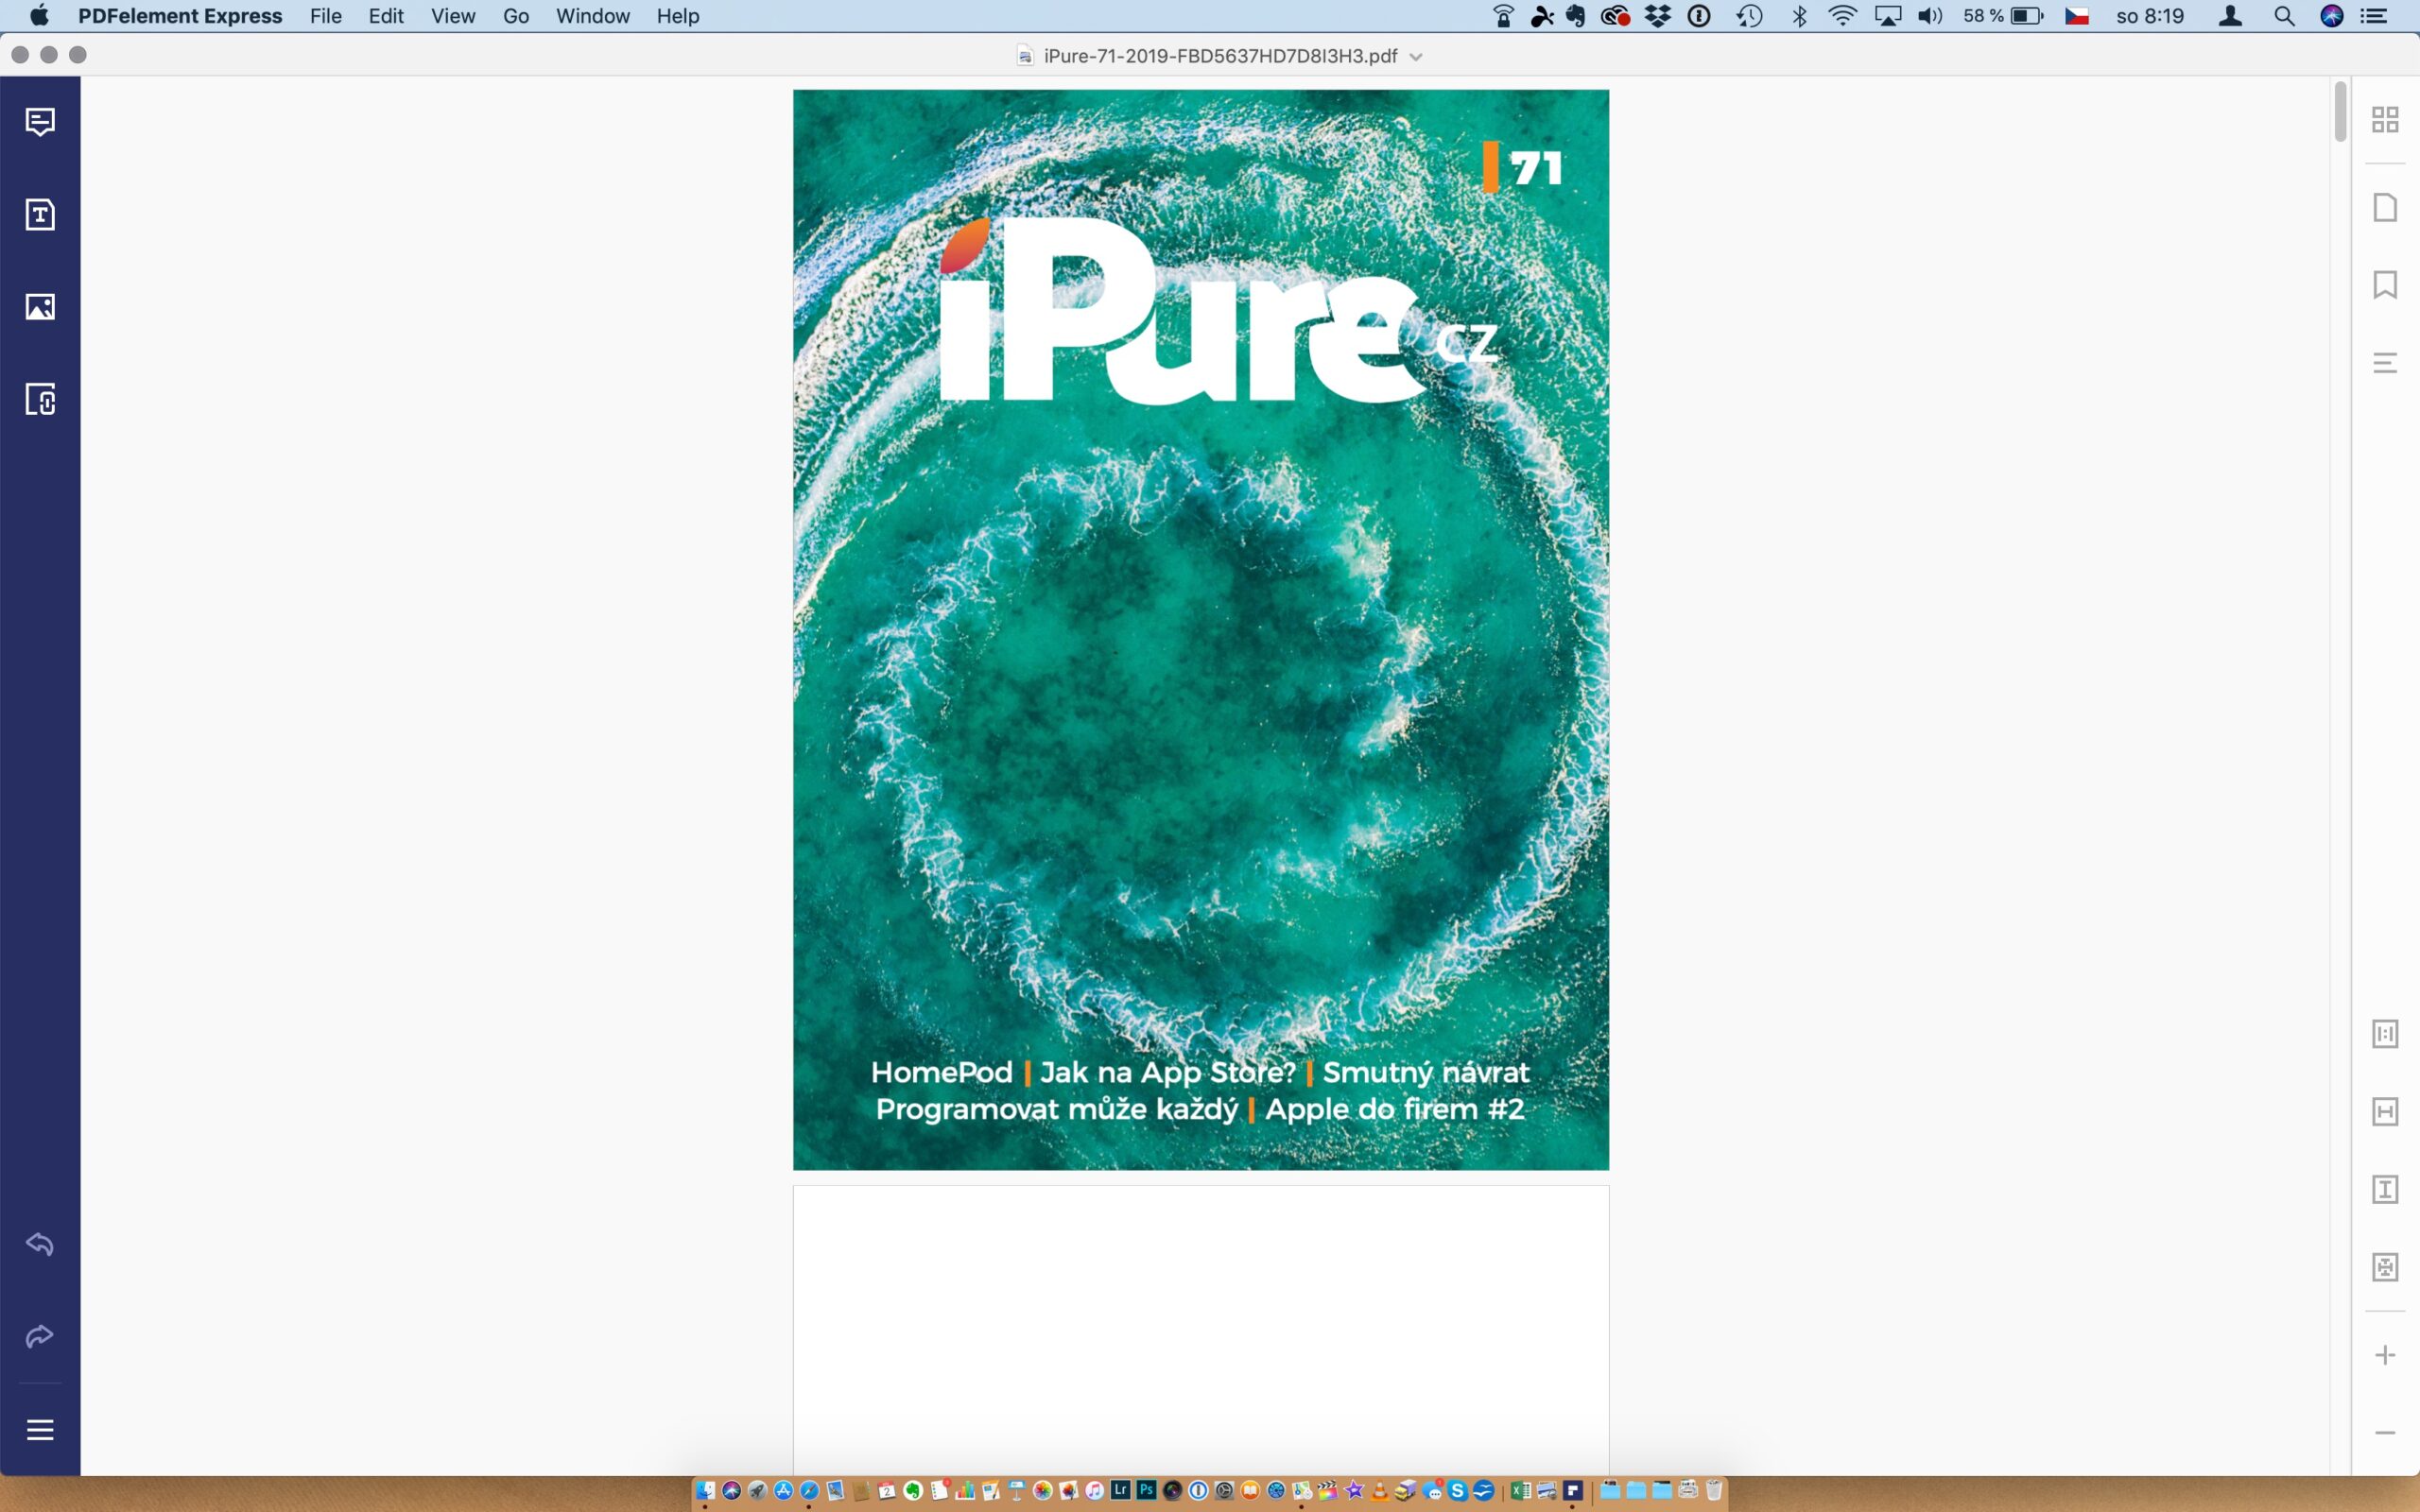Open the PDFelement Express menu
Viewport: 2420px width, 1512px height.
[180, 16]
